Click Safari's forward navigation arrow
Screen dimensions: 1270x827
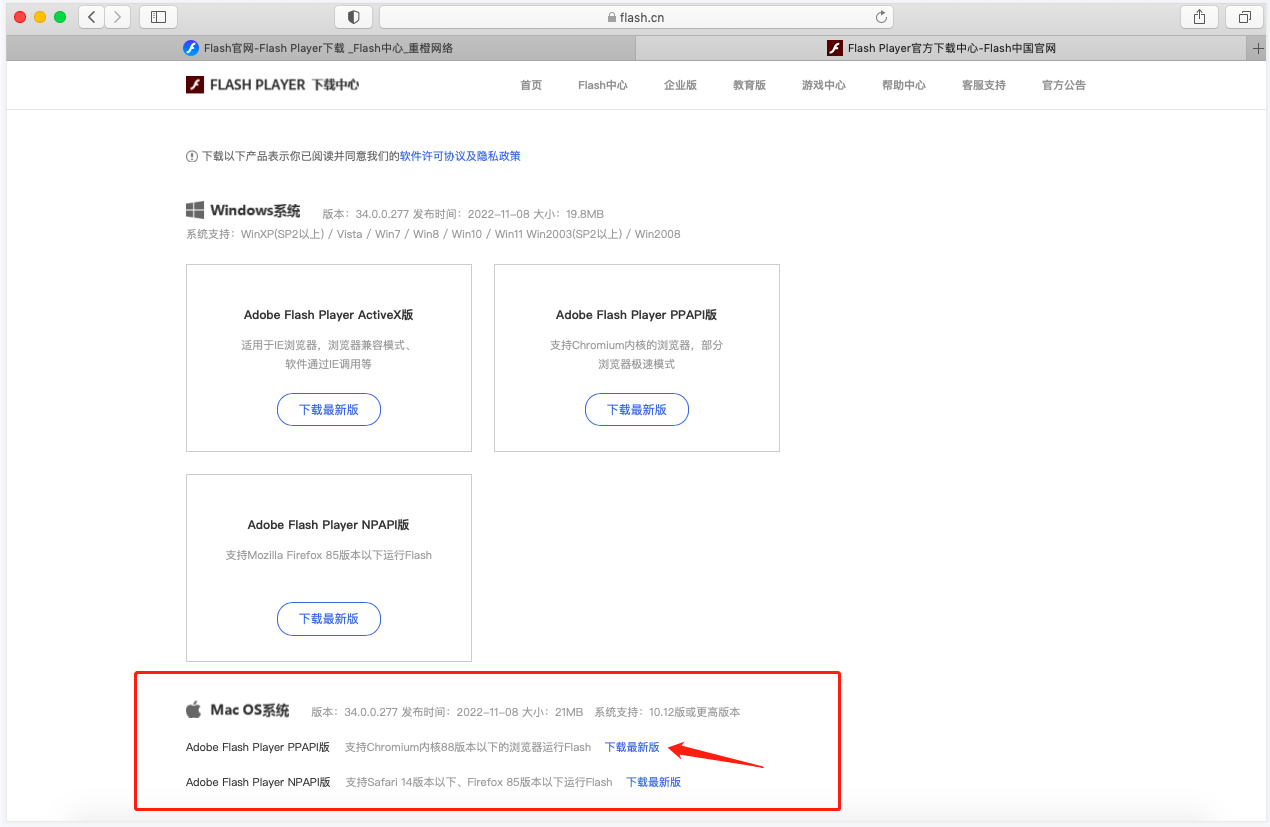point(118,17)
